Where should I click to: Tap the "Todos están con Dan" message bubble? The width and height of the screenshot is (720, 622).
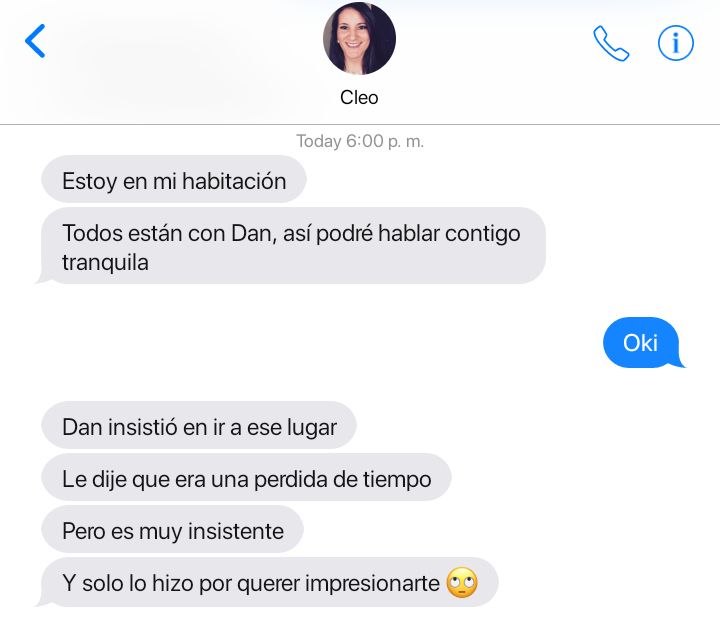point(291,246)
